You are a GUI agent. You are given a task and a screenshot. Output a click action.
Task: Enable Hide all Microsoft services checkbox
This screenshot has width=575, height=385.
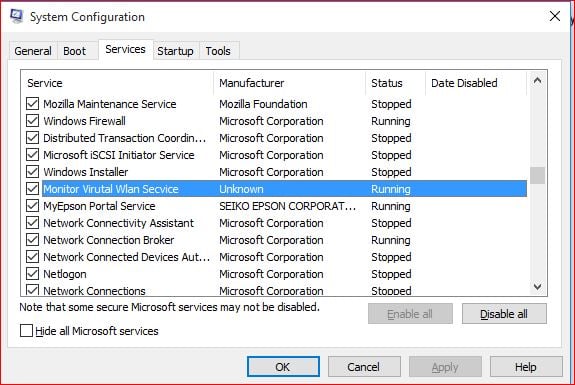(26, 331)
